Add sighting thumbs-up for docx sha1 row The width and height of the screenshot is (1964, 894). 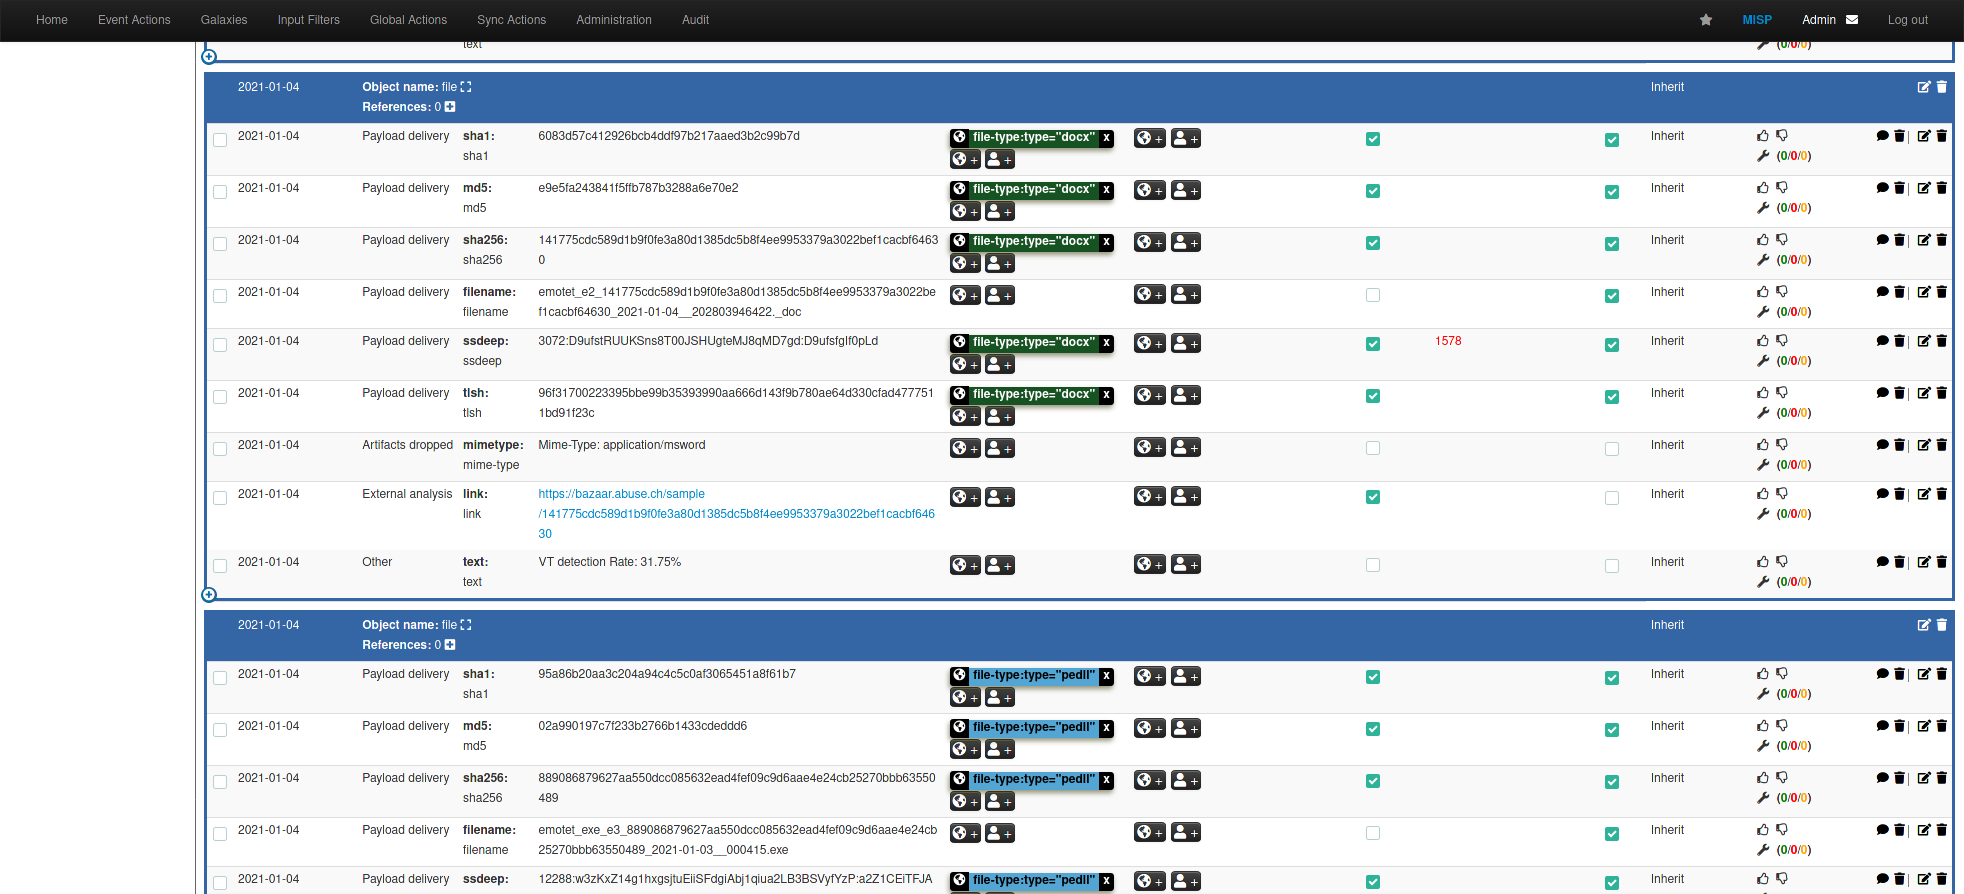(1763, 136)
